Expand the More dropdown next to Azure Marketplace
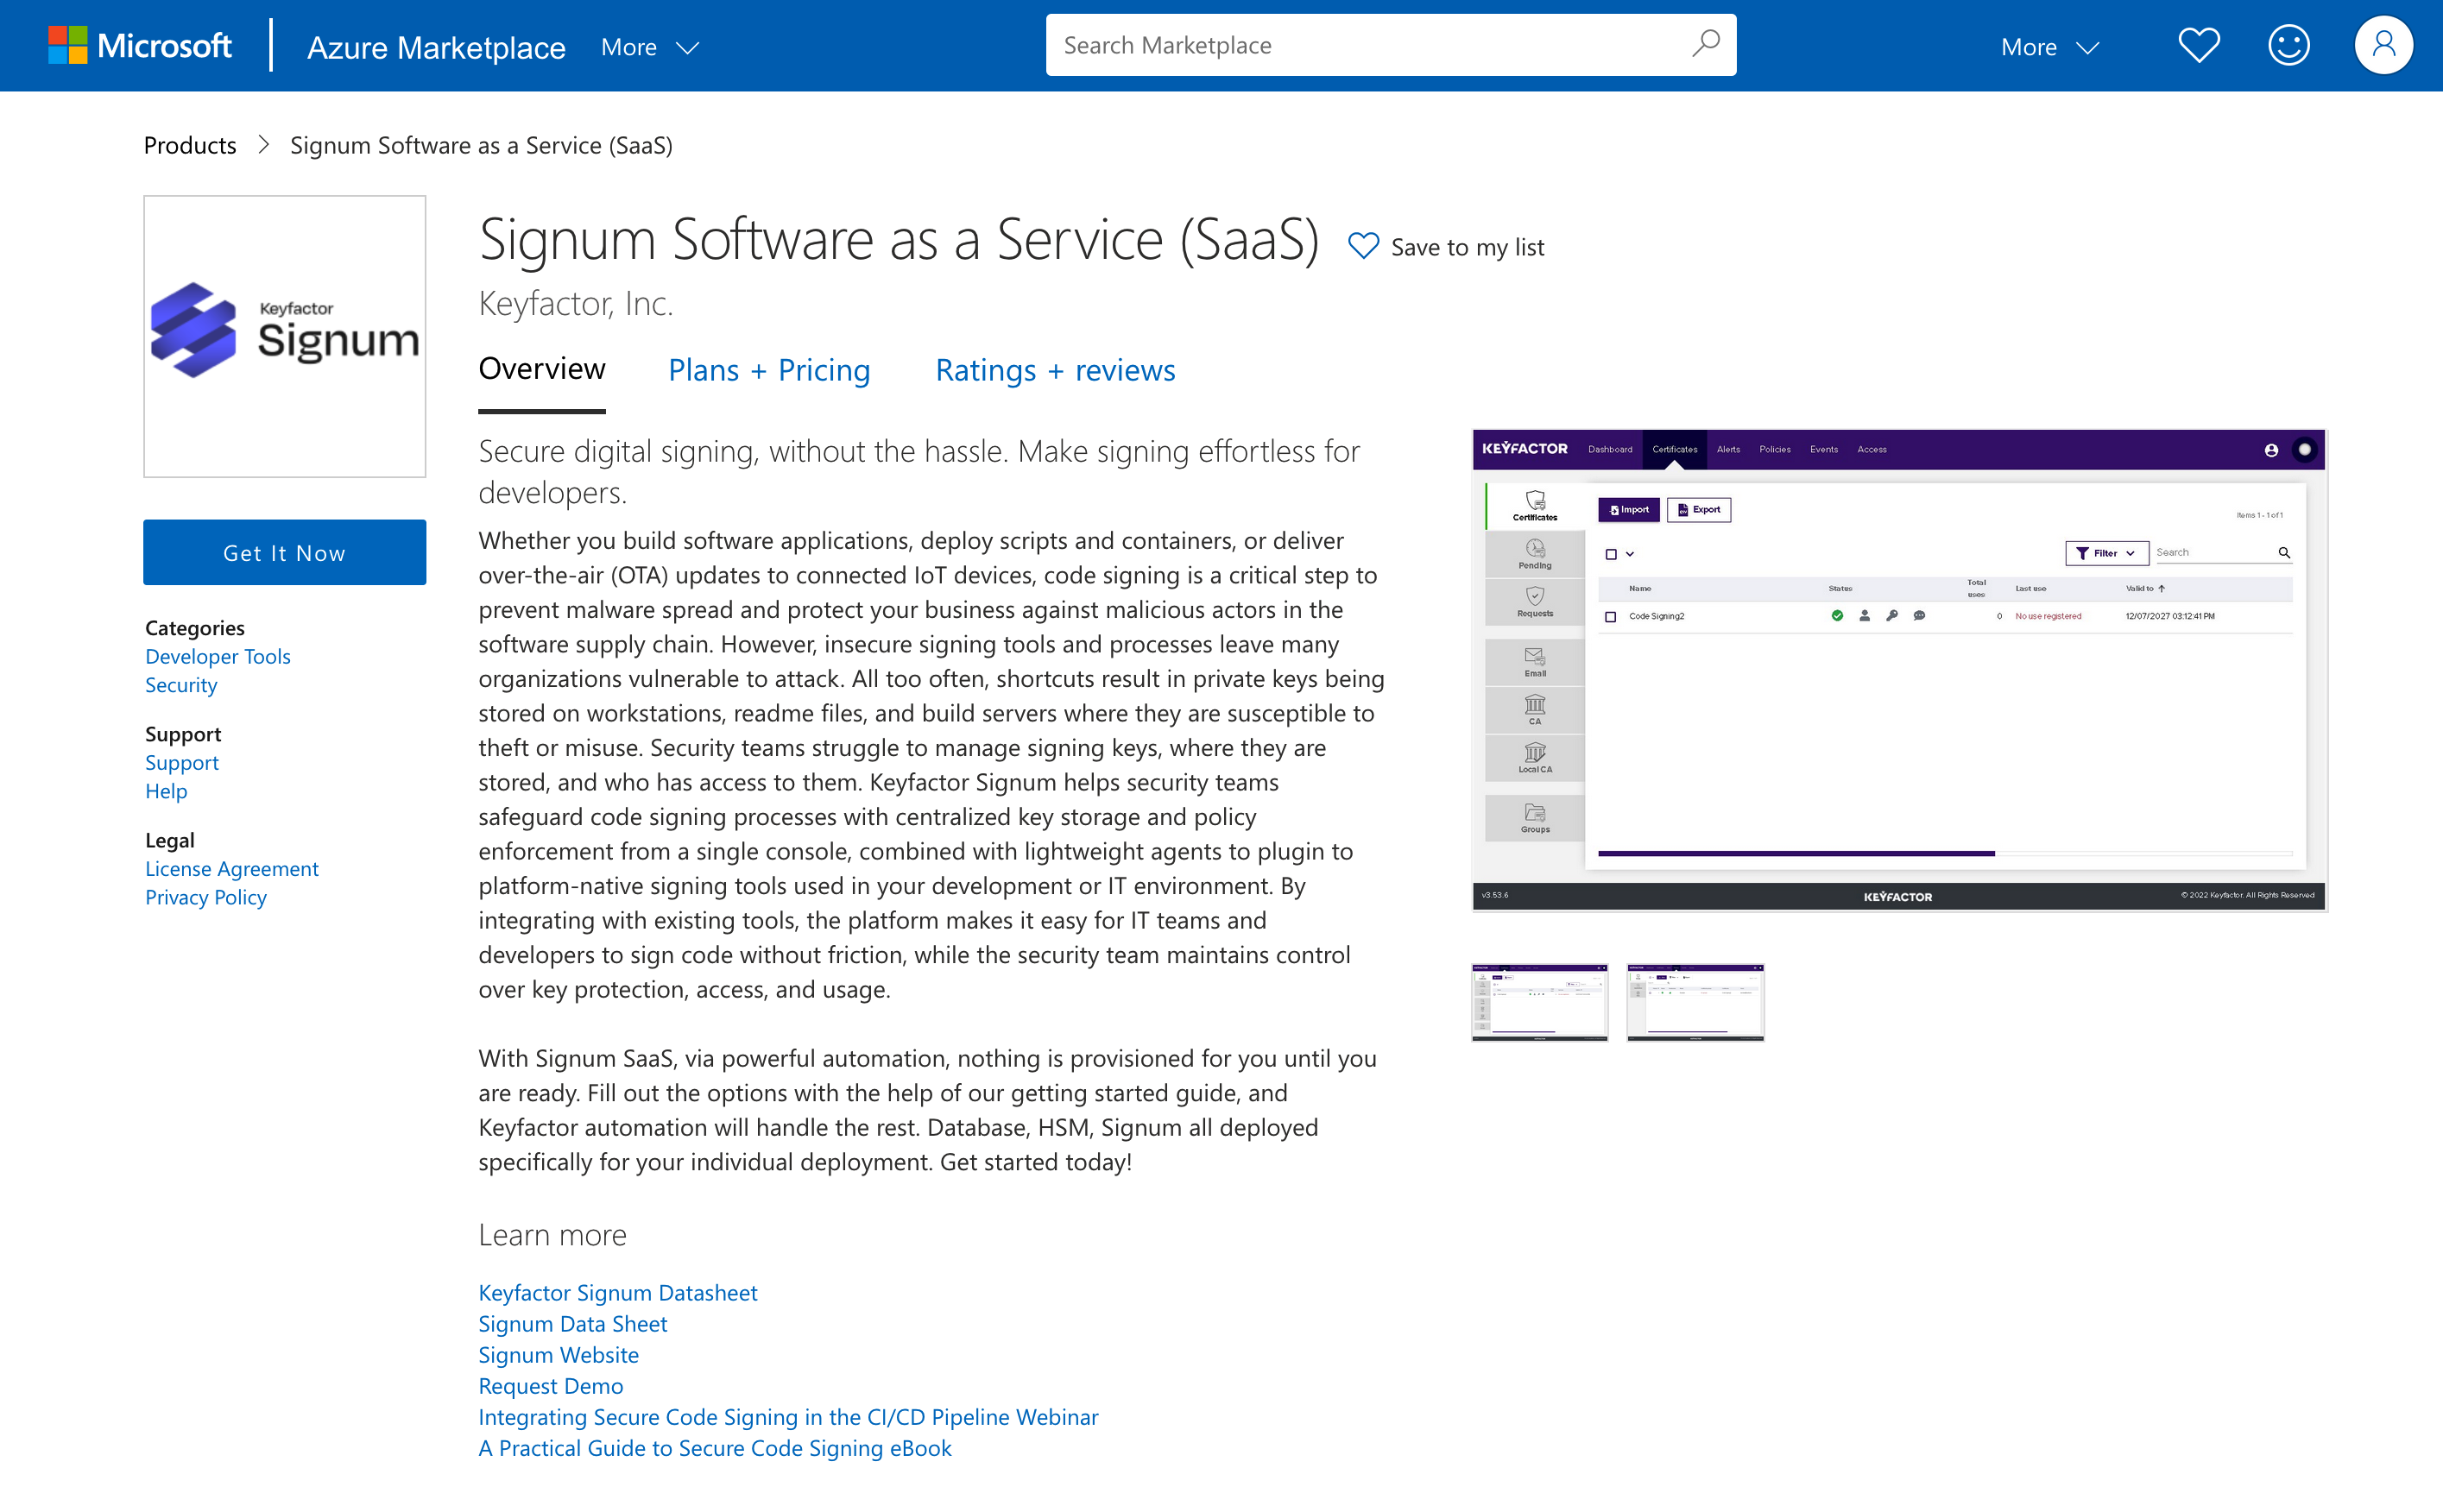Screen dimensions: 2443x1512 pyautogui.click(x=649, y=47)
